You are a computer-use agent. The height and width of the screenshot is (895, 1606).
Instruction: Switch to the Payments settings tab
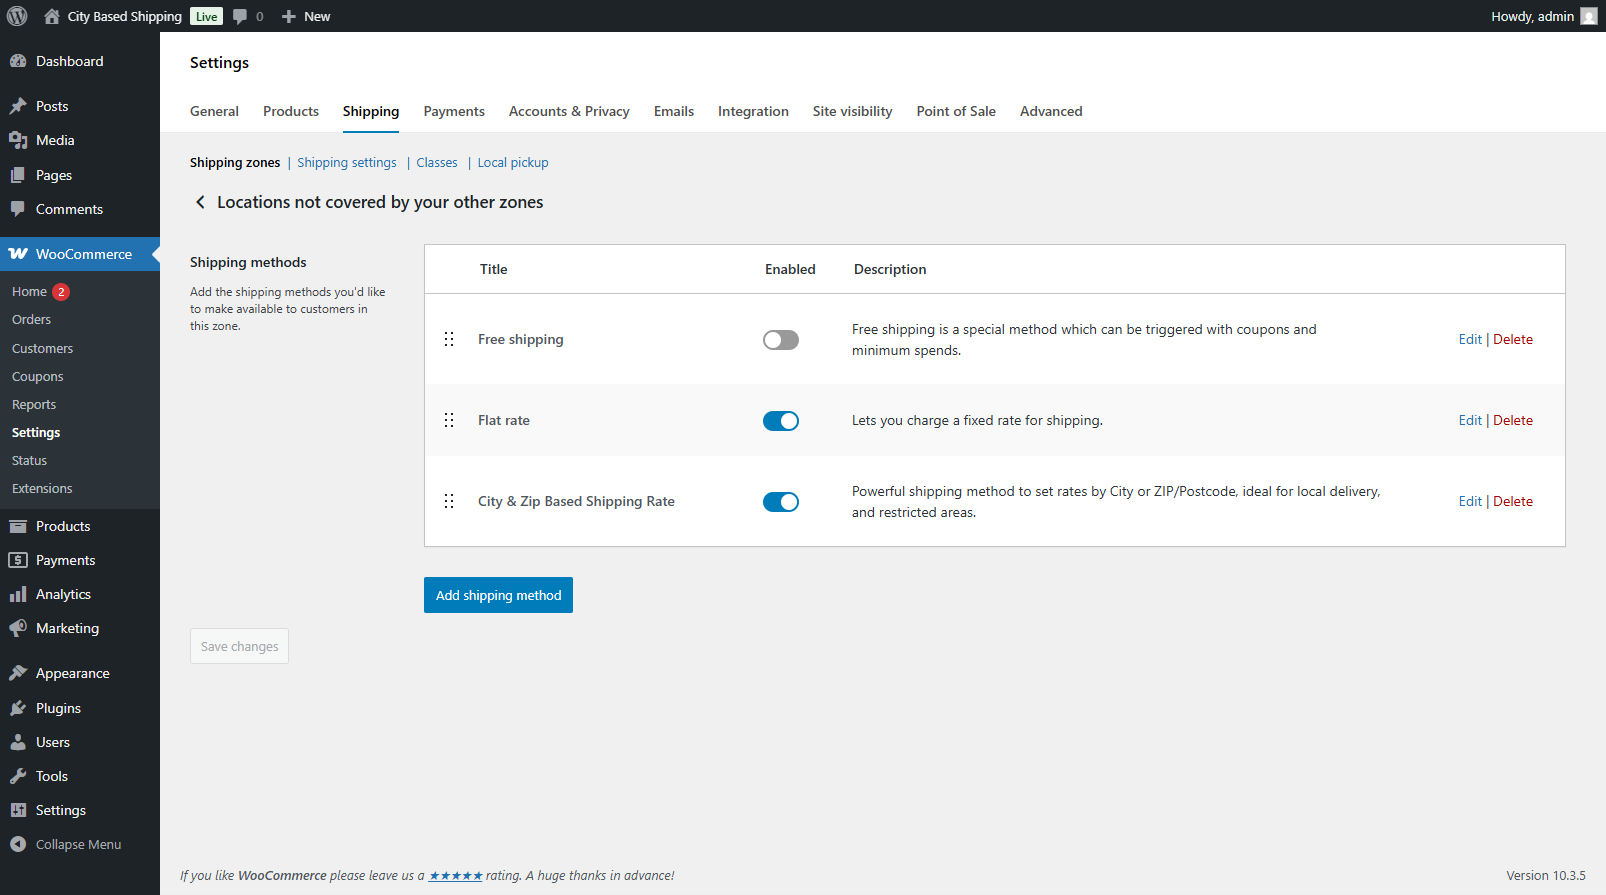[x=453, y=111]
